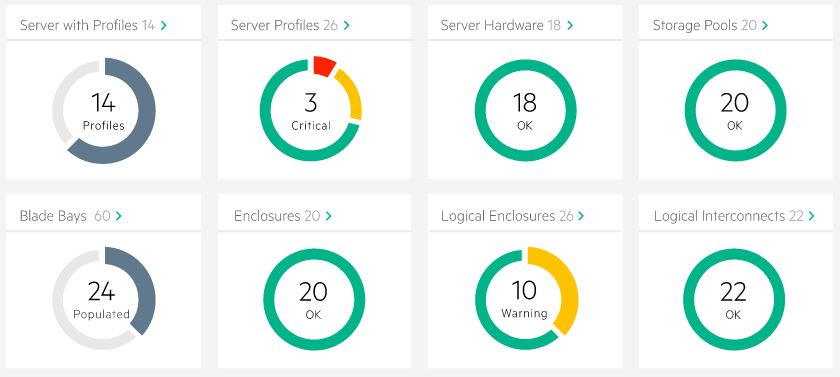Click the '14 Profiles' center value
The width and height of the screenshot is (840, 377).
103,111
